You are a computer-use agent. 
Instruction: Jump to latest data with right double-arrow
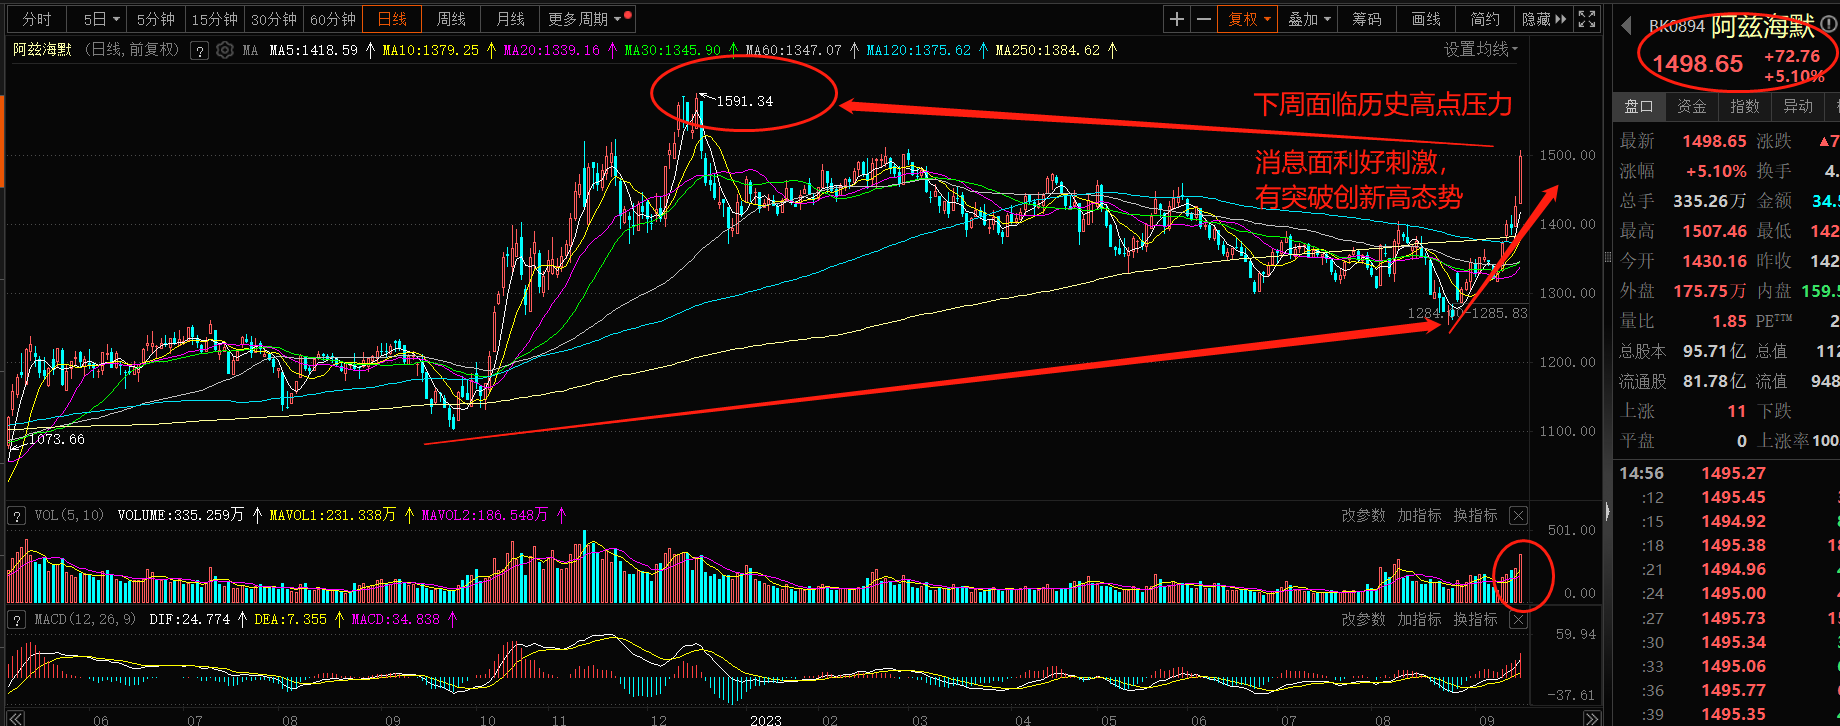1591,718
